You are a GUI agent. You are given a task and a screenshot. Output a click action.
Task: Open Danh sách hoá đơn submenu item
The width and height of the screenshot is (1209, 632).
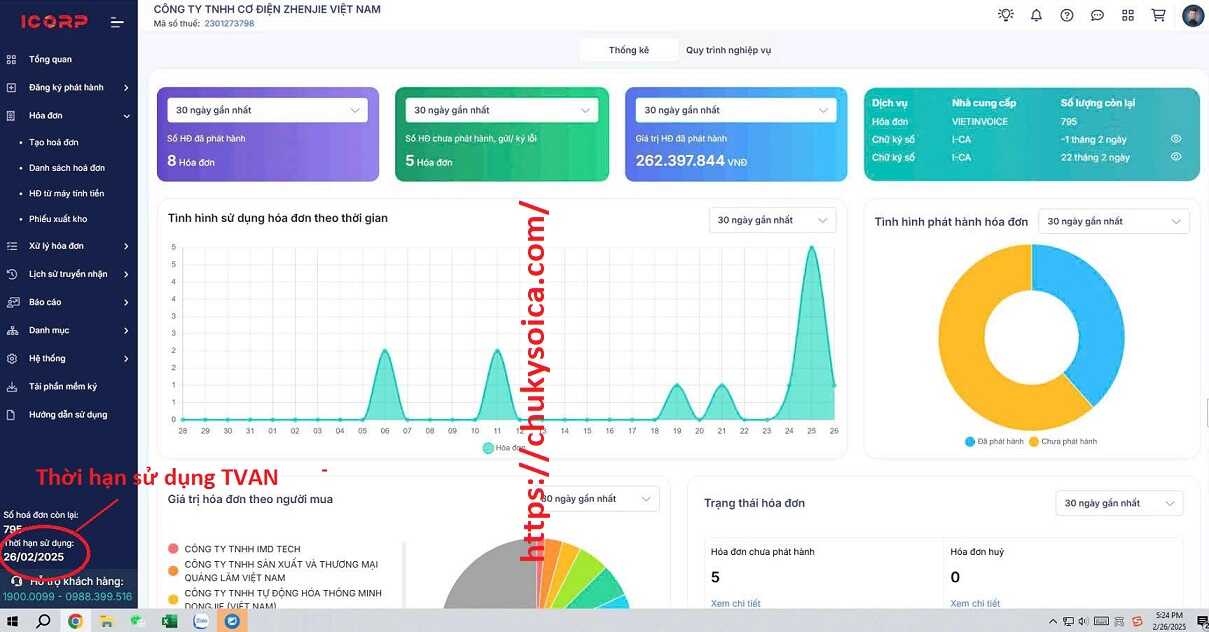tap(67, 168)
